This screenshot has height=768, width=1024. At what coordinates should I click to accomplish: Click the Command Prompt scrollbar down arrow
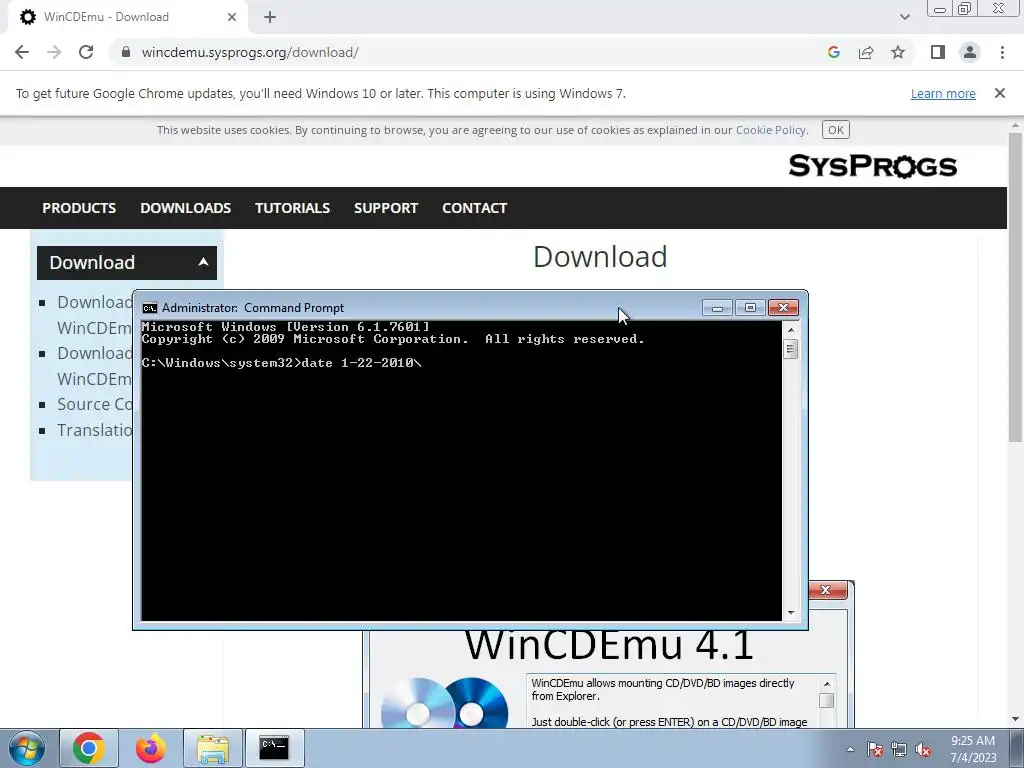(791, 613)
